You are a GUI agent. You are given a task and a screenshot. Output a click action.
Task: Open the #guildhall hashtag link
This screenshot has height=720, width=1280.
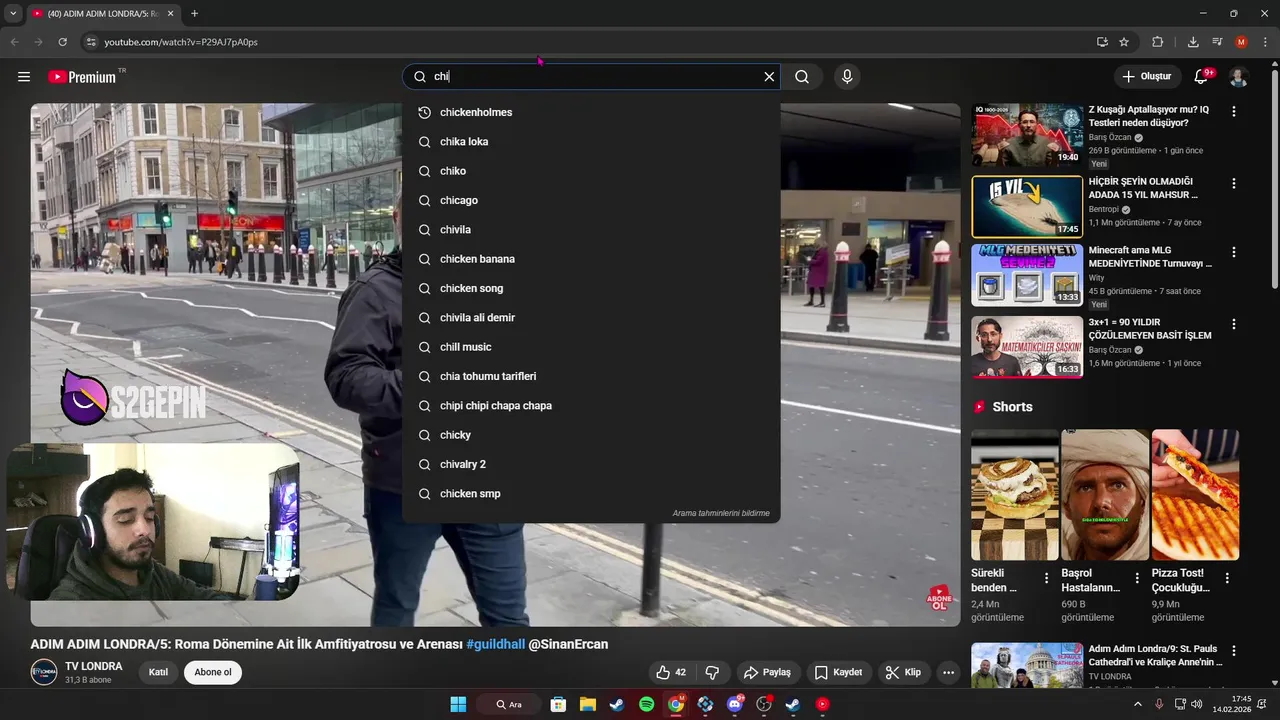(x=495, y=644)
